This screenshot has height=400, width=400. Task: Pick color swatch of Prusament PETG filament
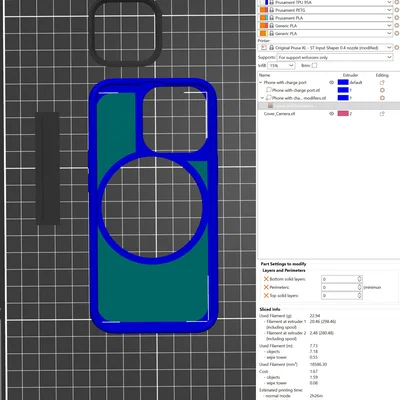(x=263, y=10)
